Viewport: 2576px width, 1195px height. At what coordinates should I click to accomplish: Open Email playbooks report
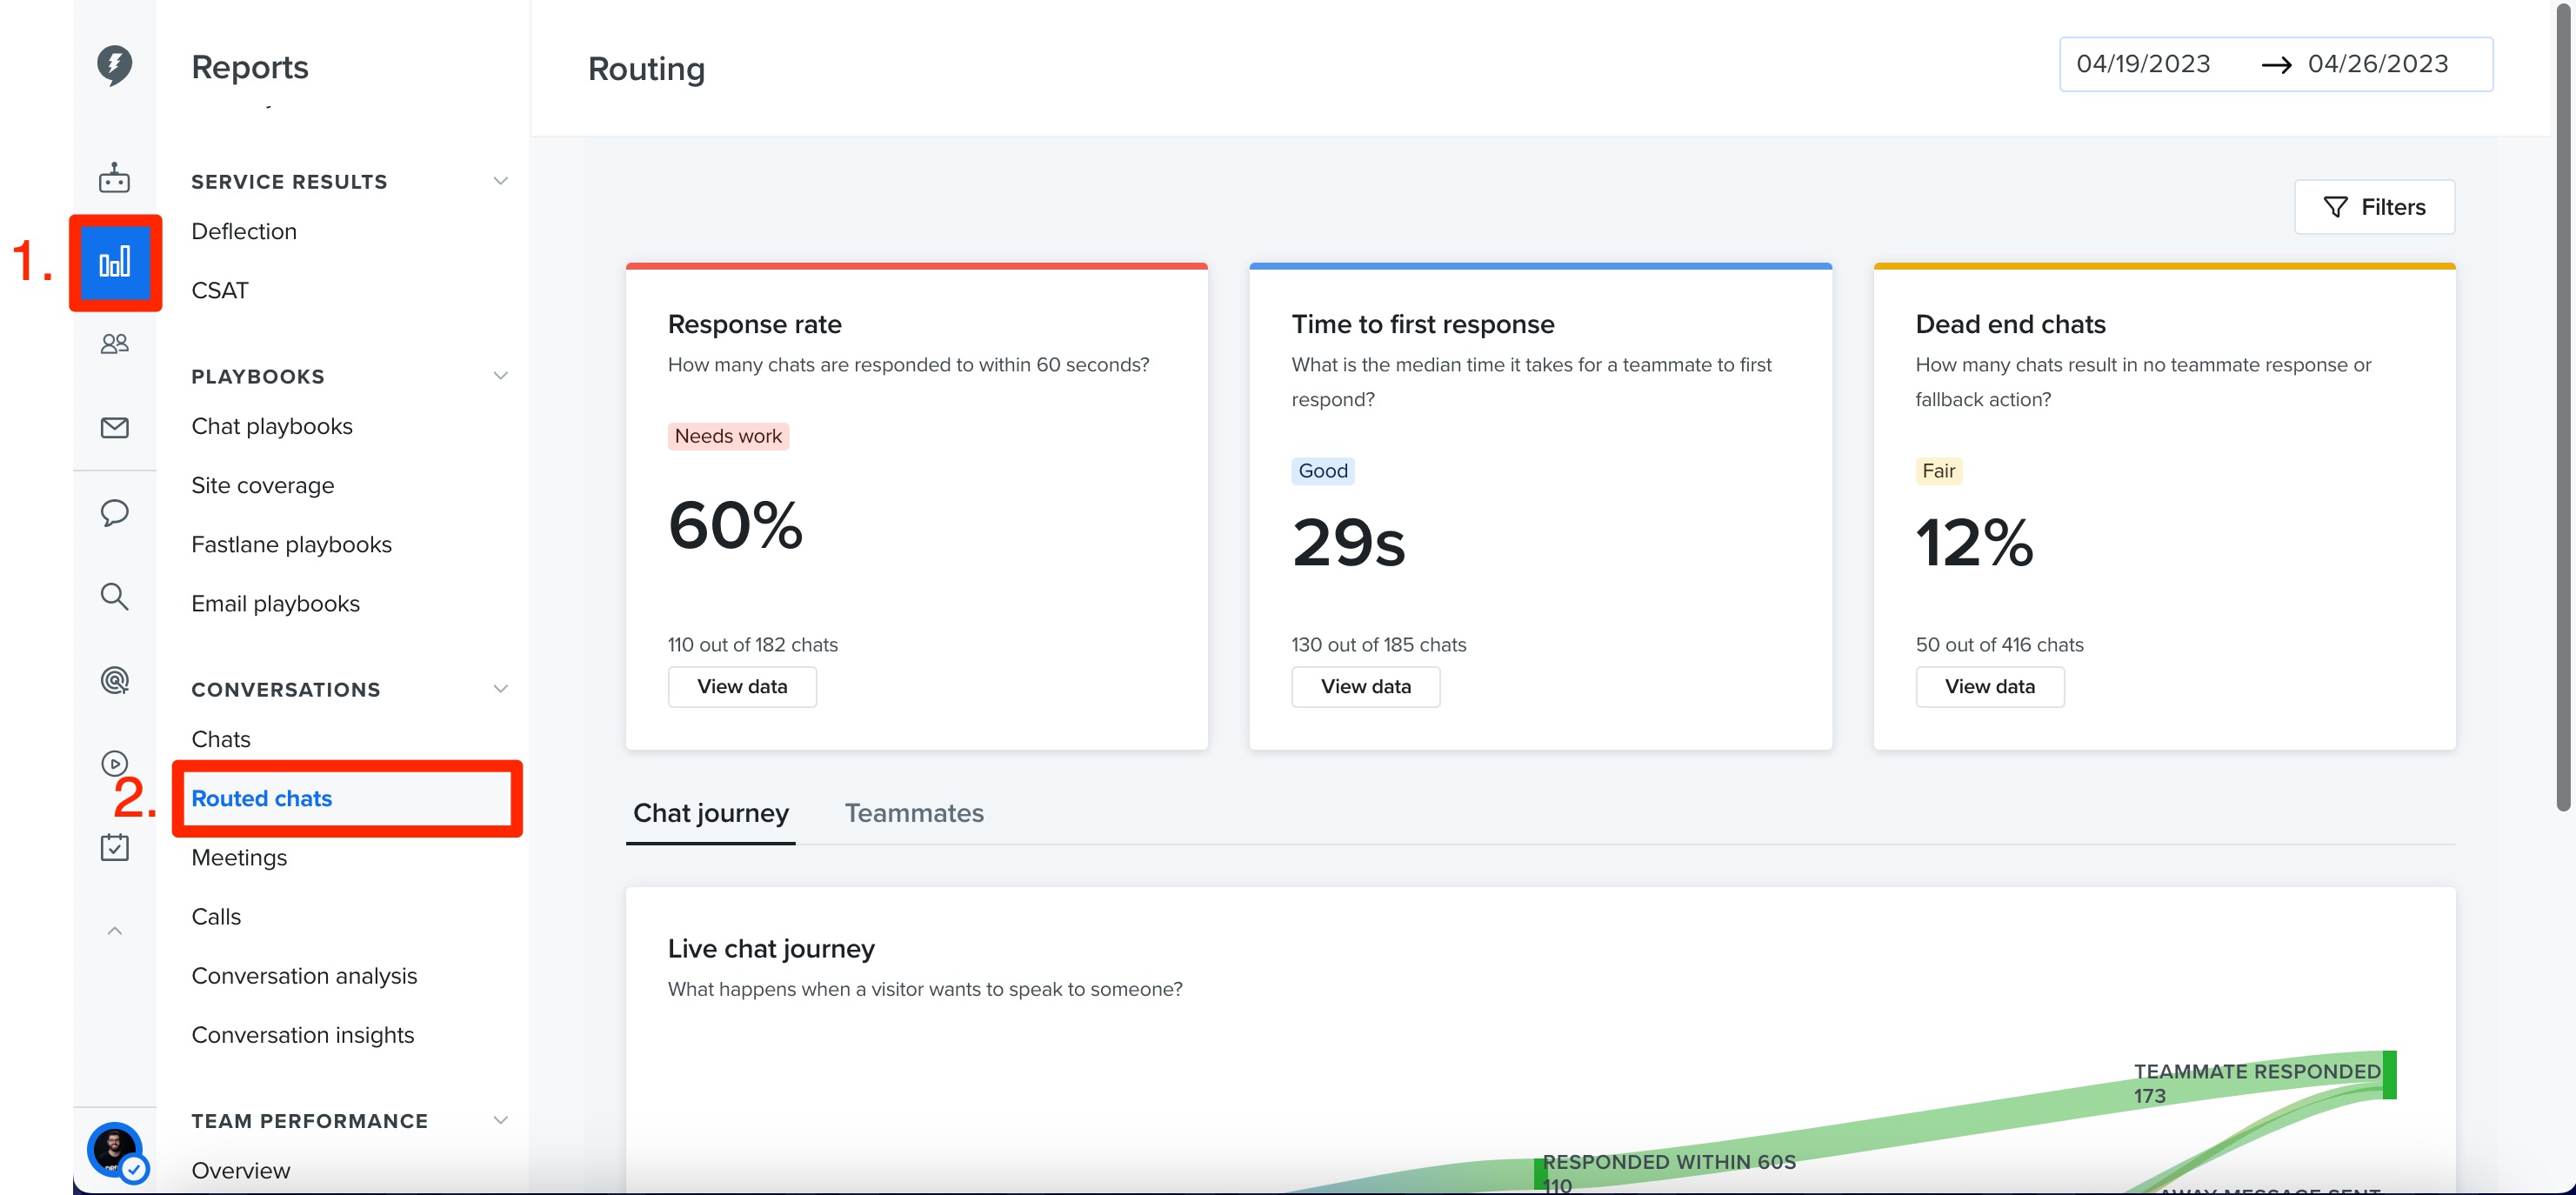click(275, 603)
